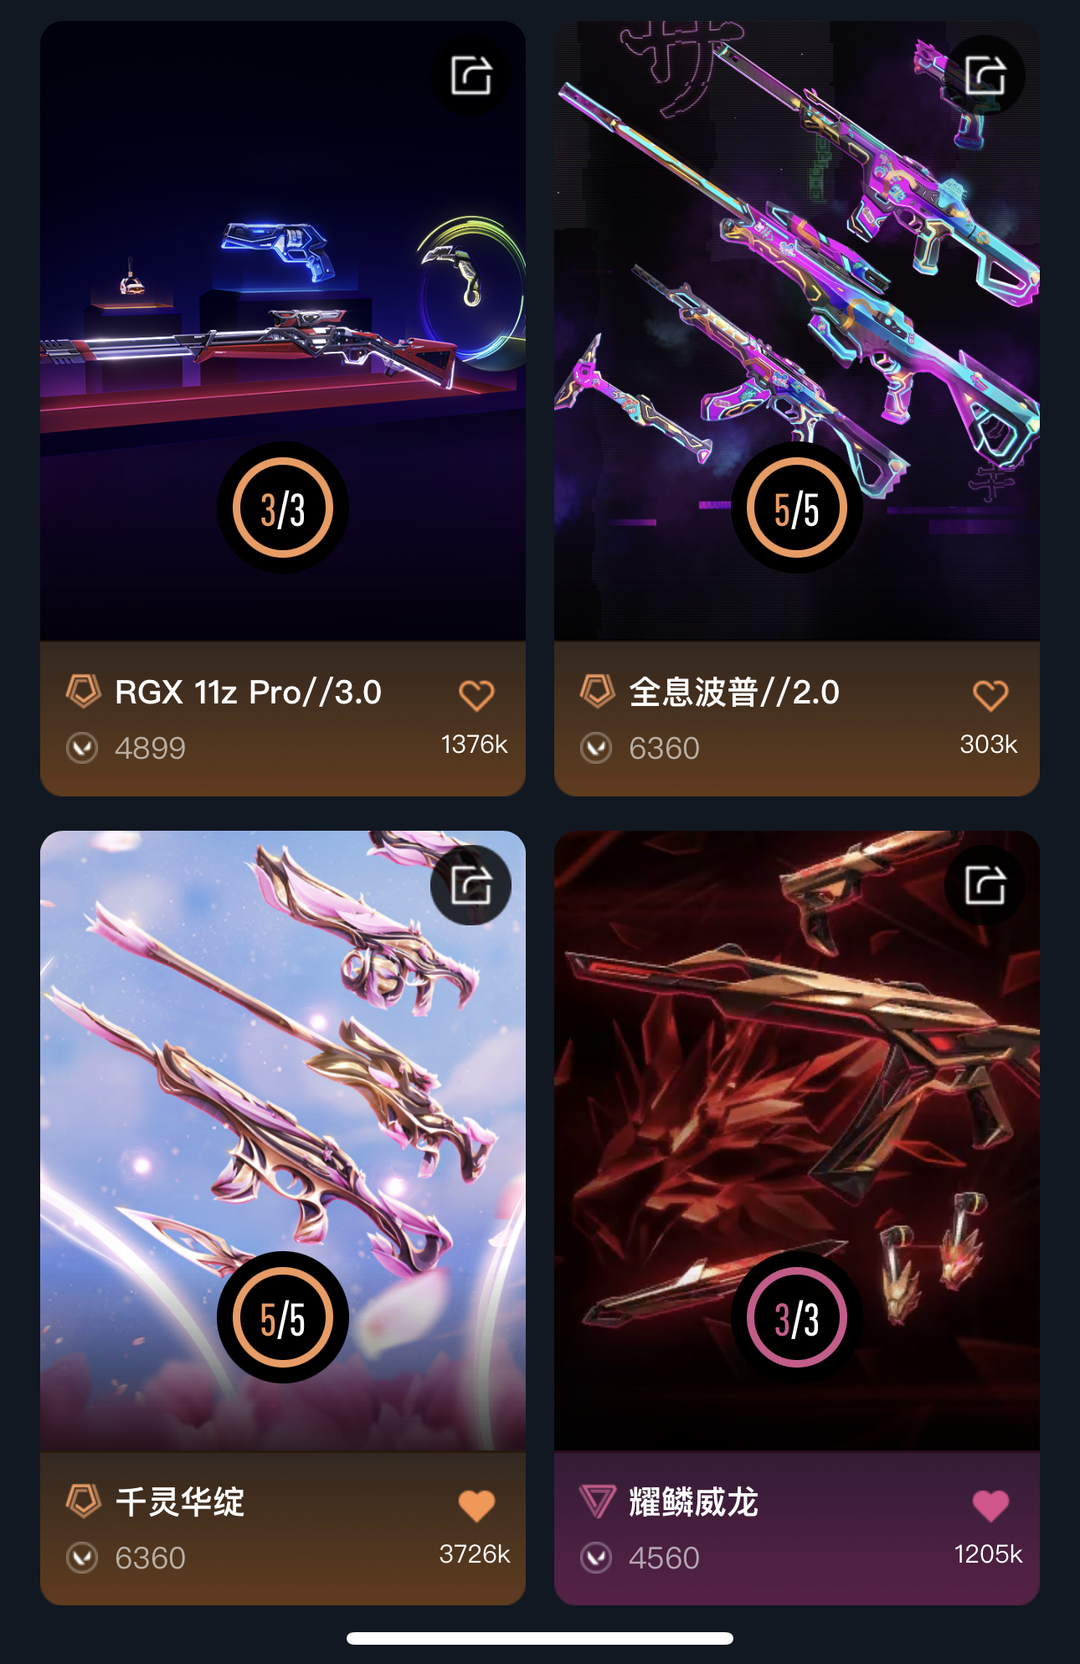
Task: Tap share icon on 全息波普//2.0 card
Action: point(985,75)
